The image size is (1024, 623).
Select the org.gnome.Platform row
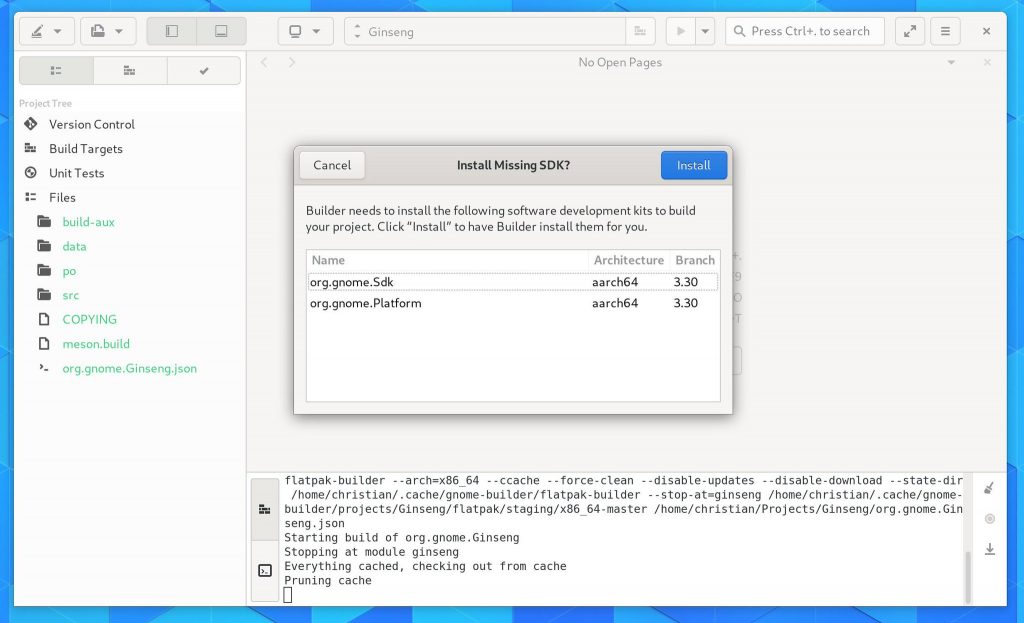(x=513, y=303)
